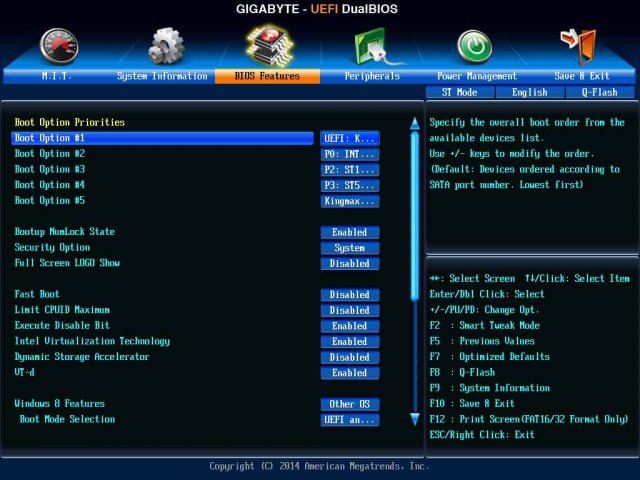
Task: Click the M.I.T. speedometer gauge icon
Action: coord(59,45)
